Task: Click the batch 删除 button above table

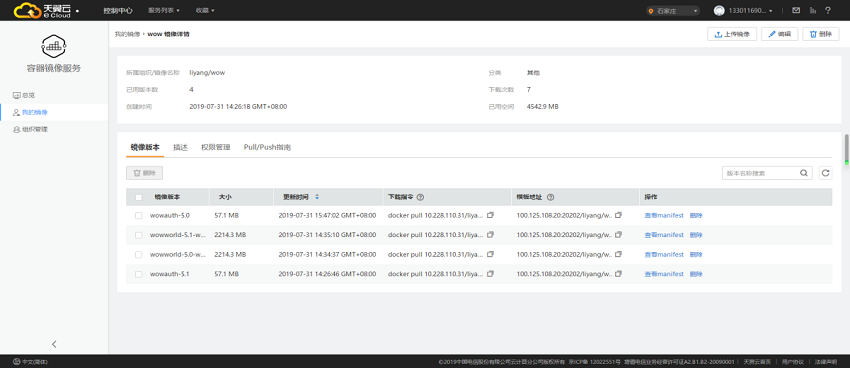Action: click(x=145, y=173)
